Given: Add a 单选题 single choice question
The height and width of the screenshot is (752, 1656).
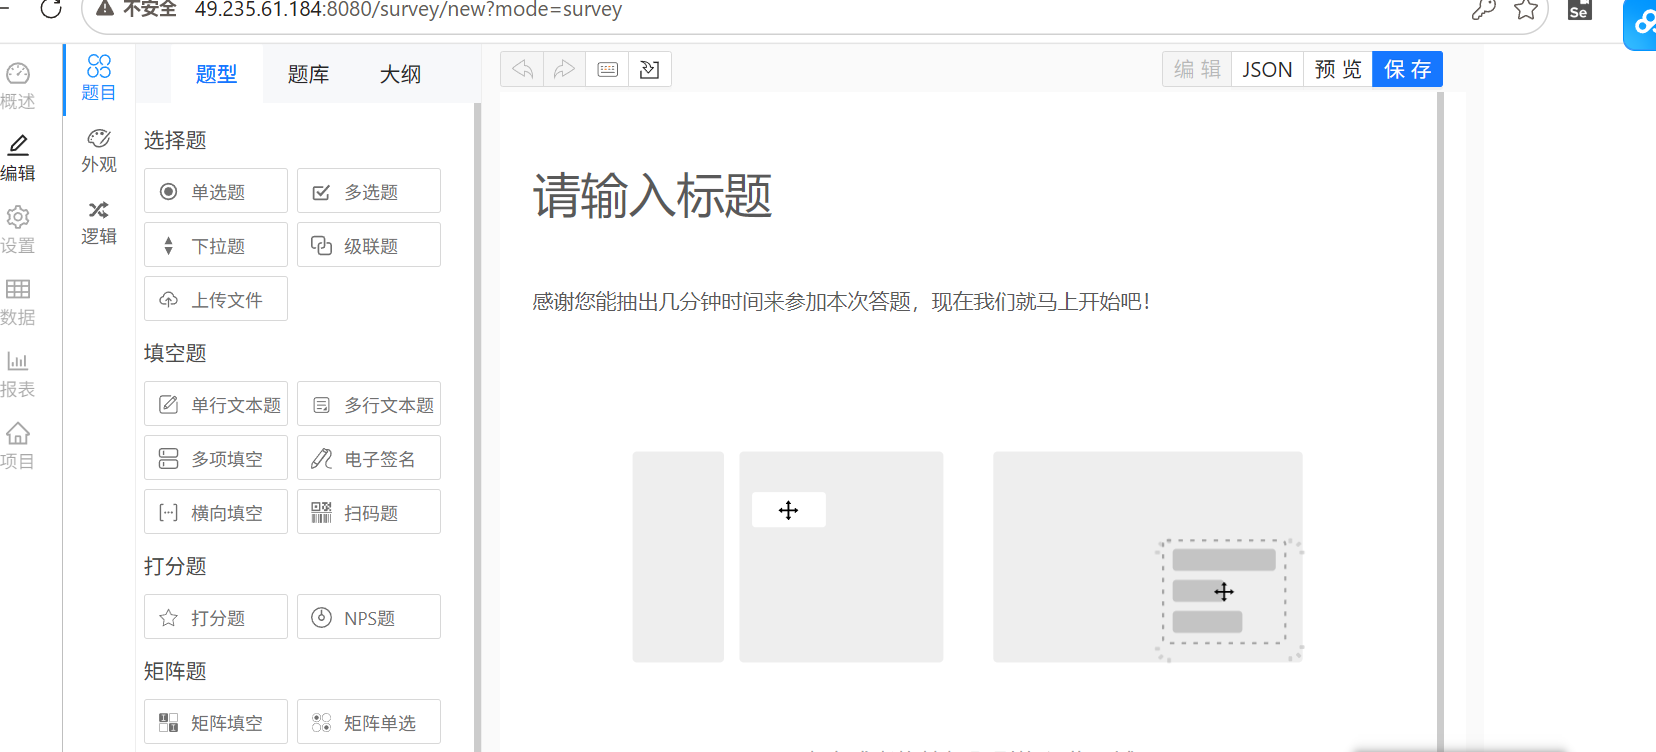Looking at the screenshot, I should point(216,191).
